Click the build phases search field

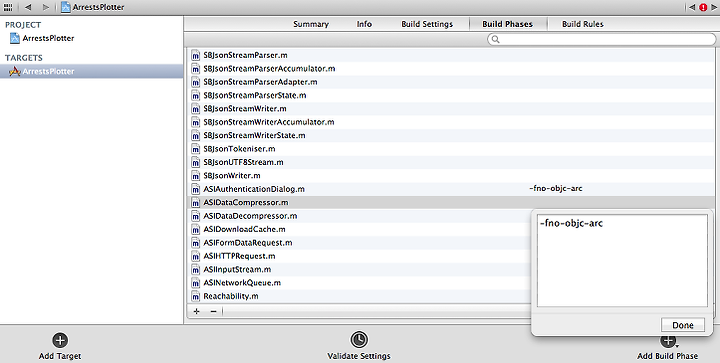pyautogui.click(x=602, y=39)
